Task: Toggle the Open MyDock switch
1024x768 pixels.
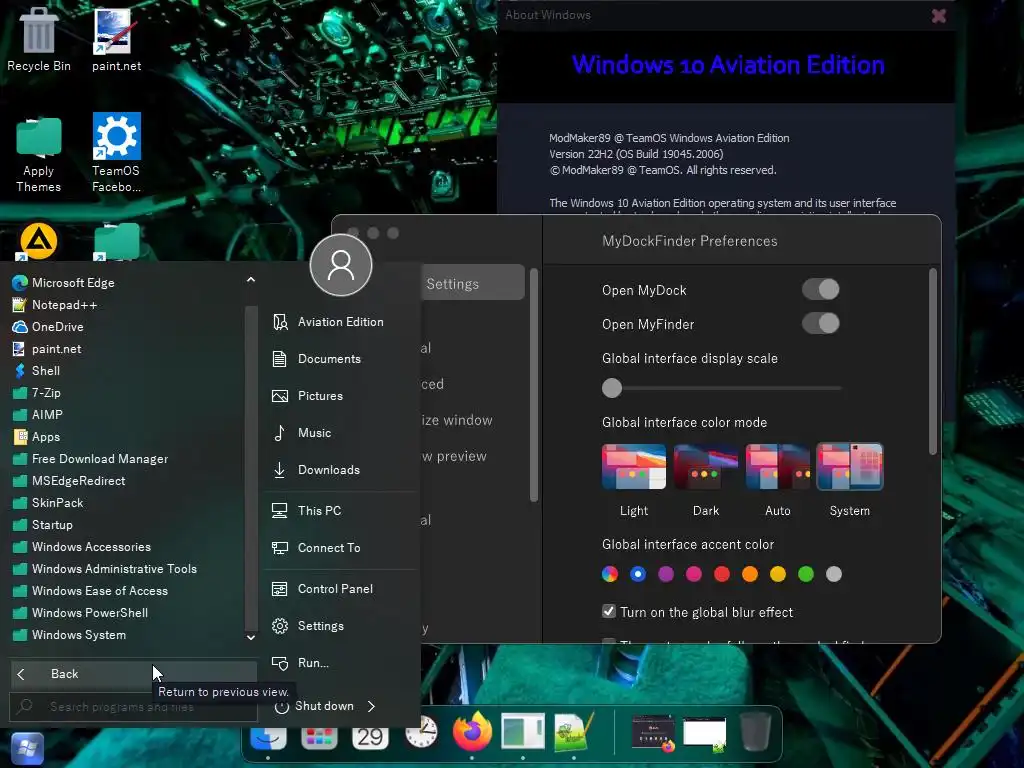Action: coord(821,289)
